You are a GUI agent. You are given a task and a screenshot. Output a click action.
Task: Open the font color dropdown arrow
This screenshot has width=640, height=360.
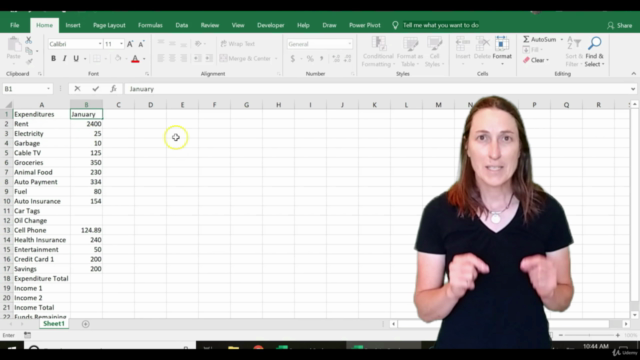coord(144,59)
